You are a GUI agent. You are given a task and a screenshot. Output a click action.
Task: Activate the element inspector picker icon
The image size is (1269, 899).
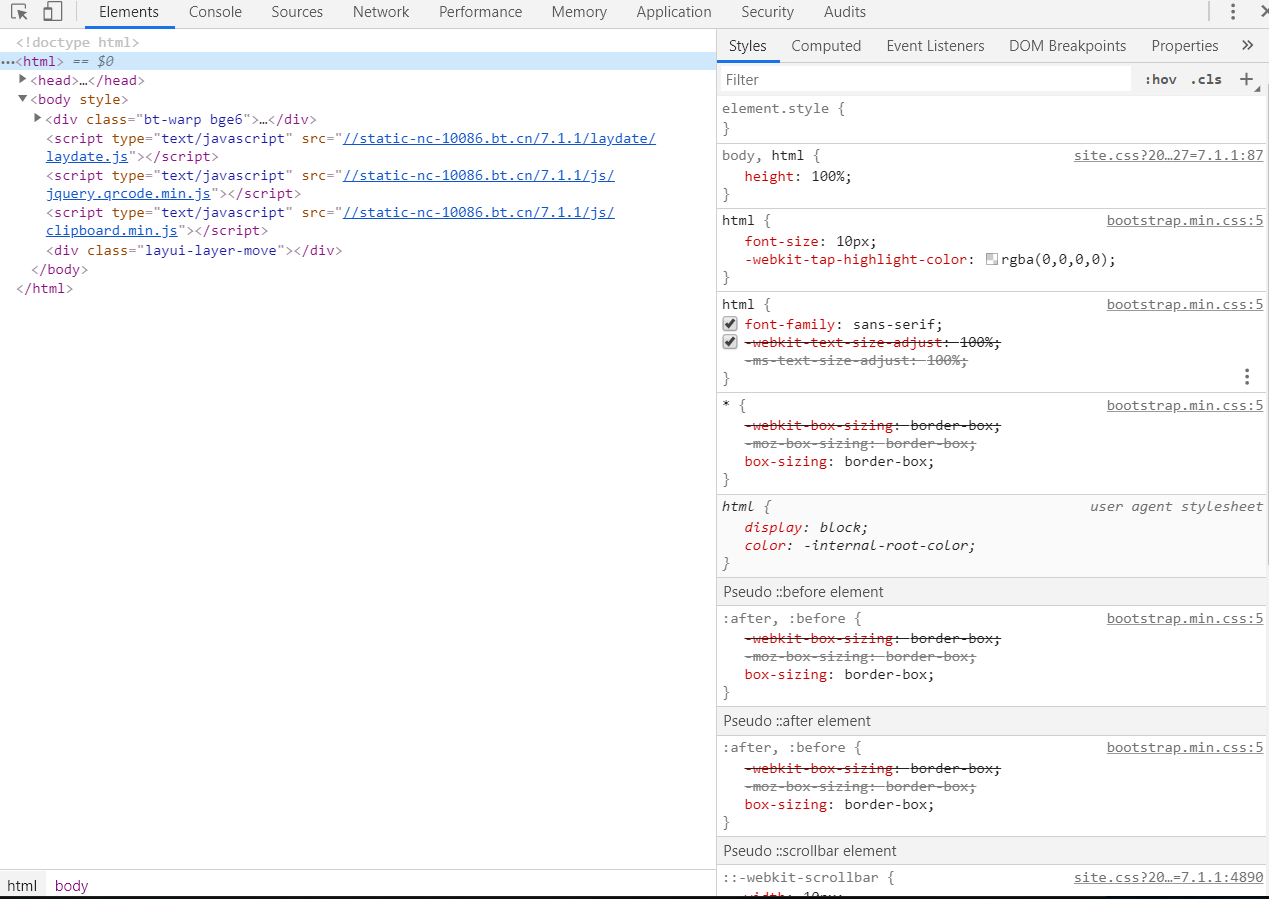click(19, 12)
